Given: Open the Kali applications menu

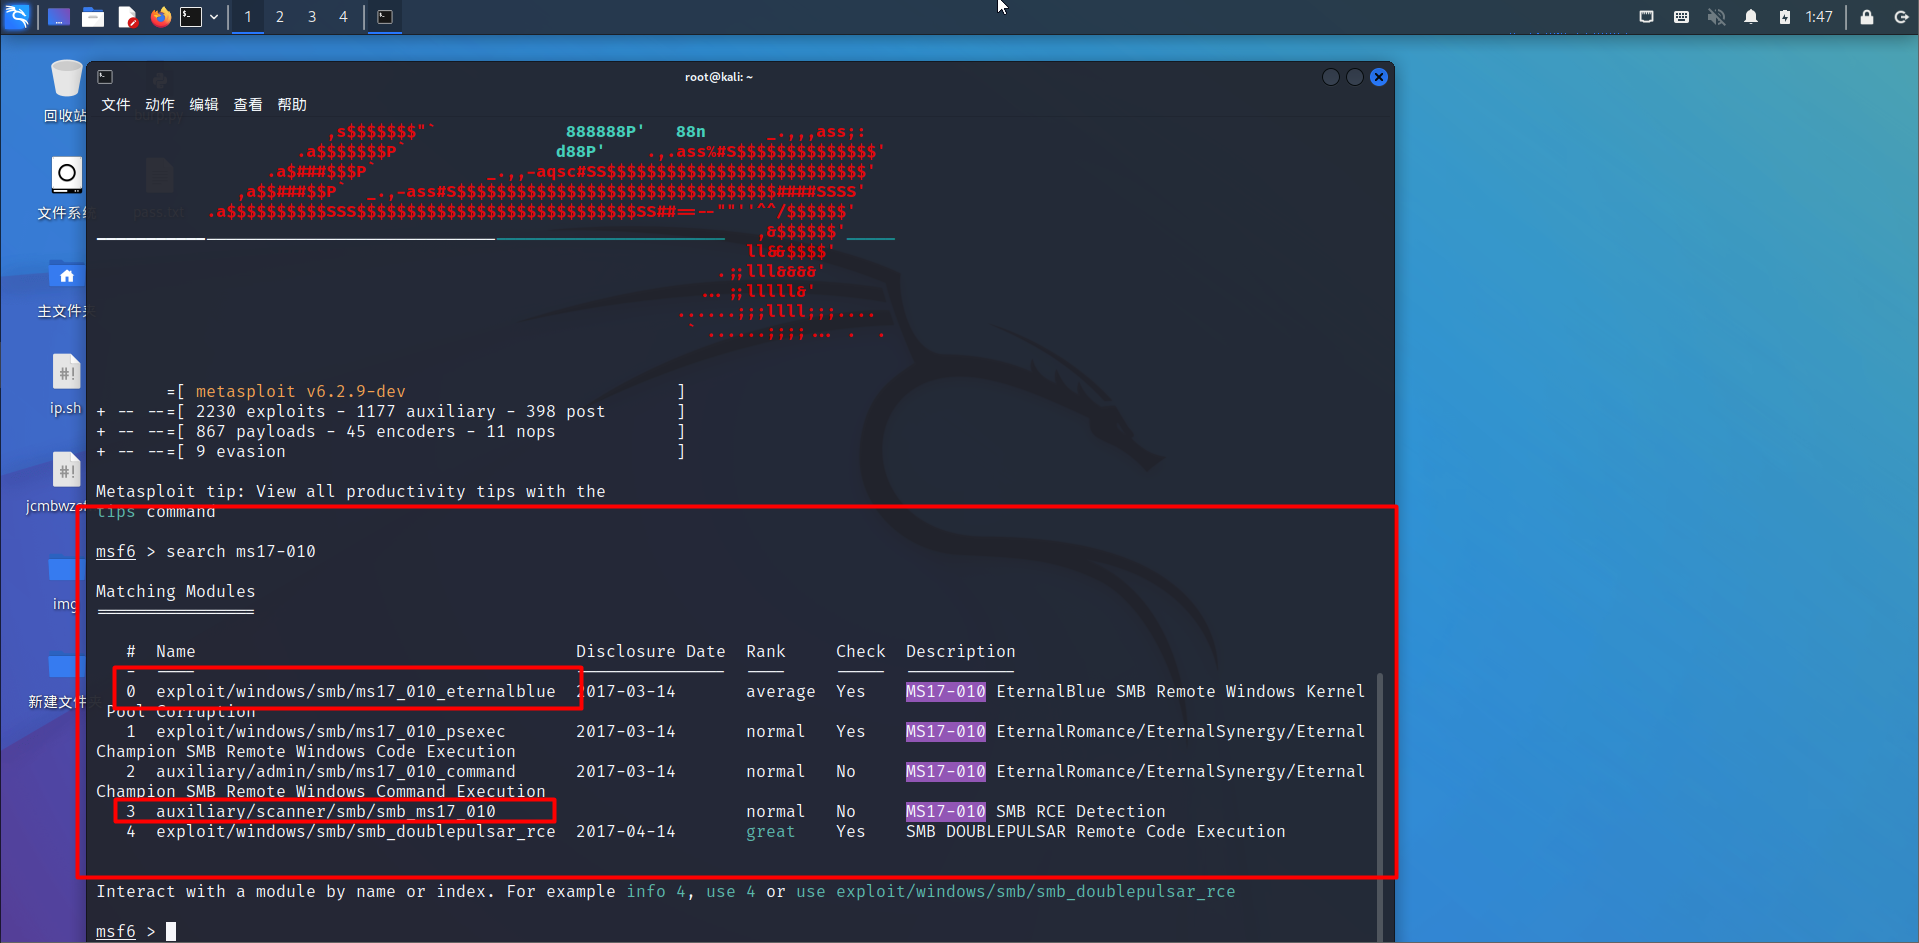Looking at the screenshot, I should coord(18,16).
